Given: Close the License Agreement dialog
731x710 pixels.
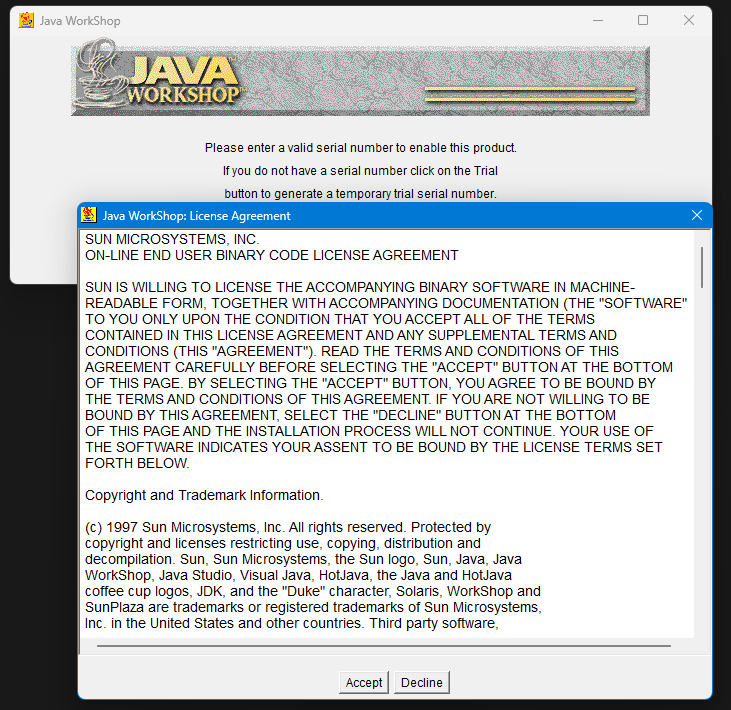Looking at the screenshot, I should tap(697, 215).
